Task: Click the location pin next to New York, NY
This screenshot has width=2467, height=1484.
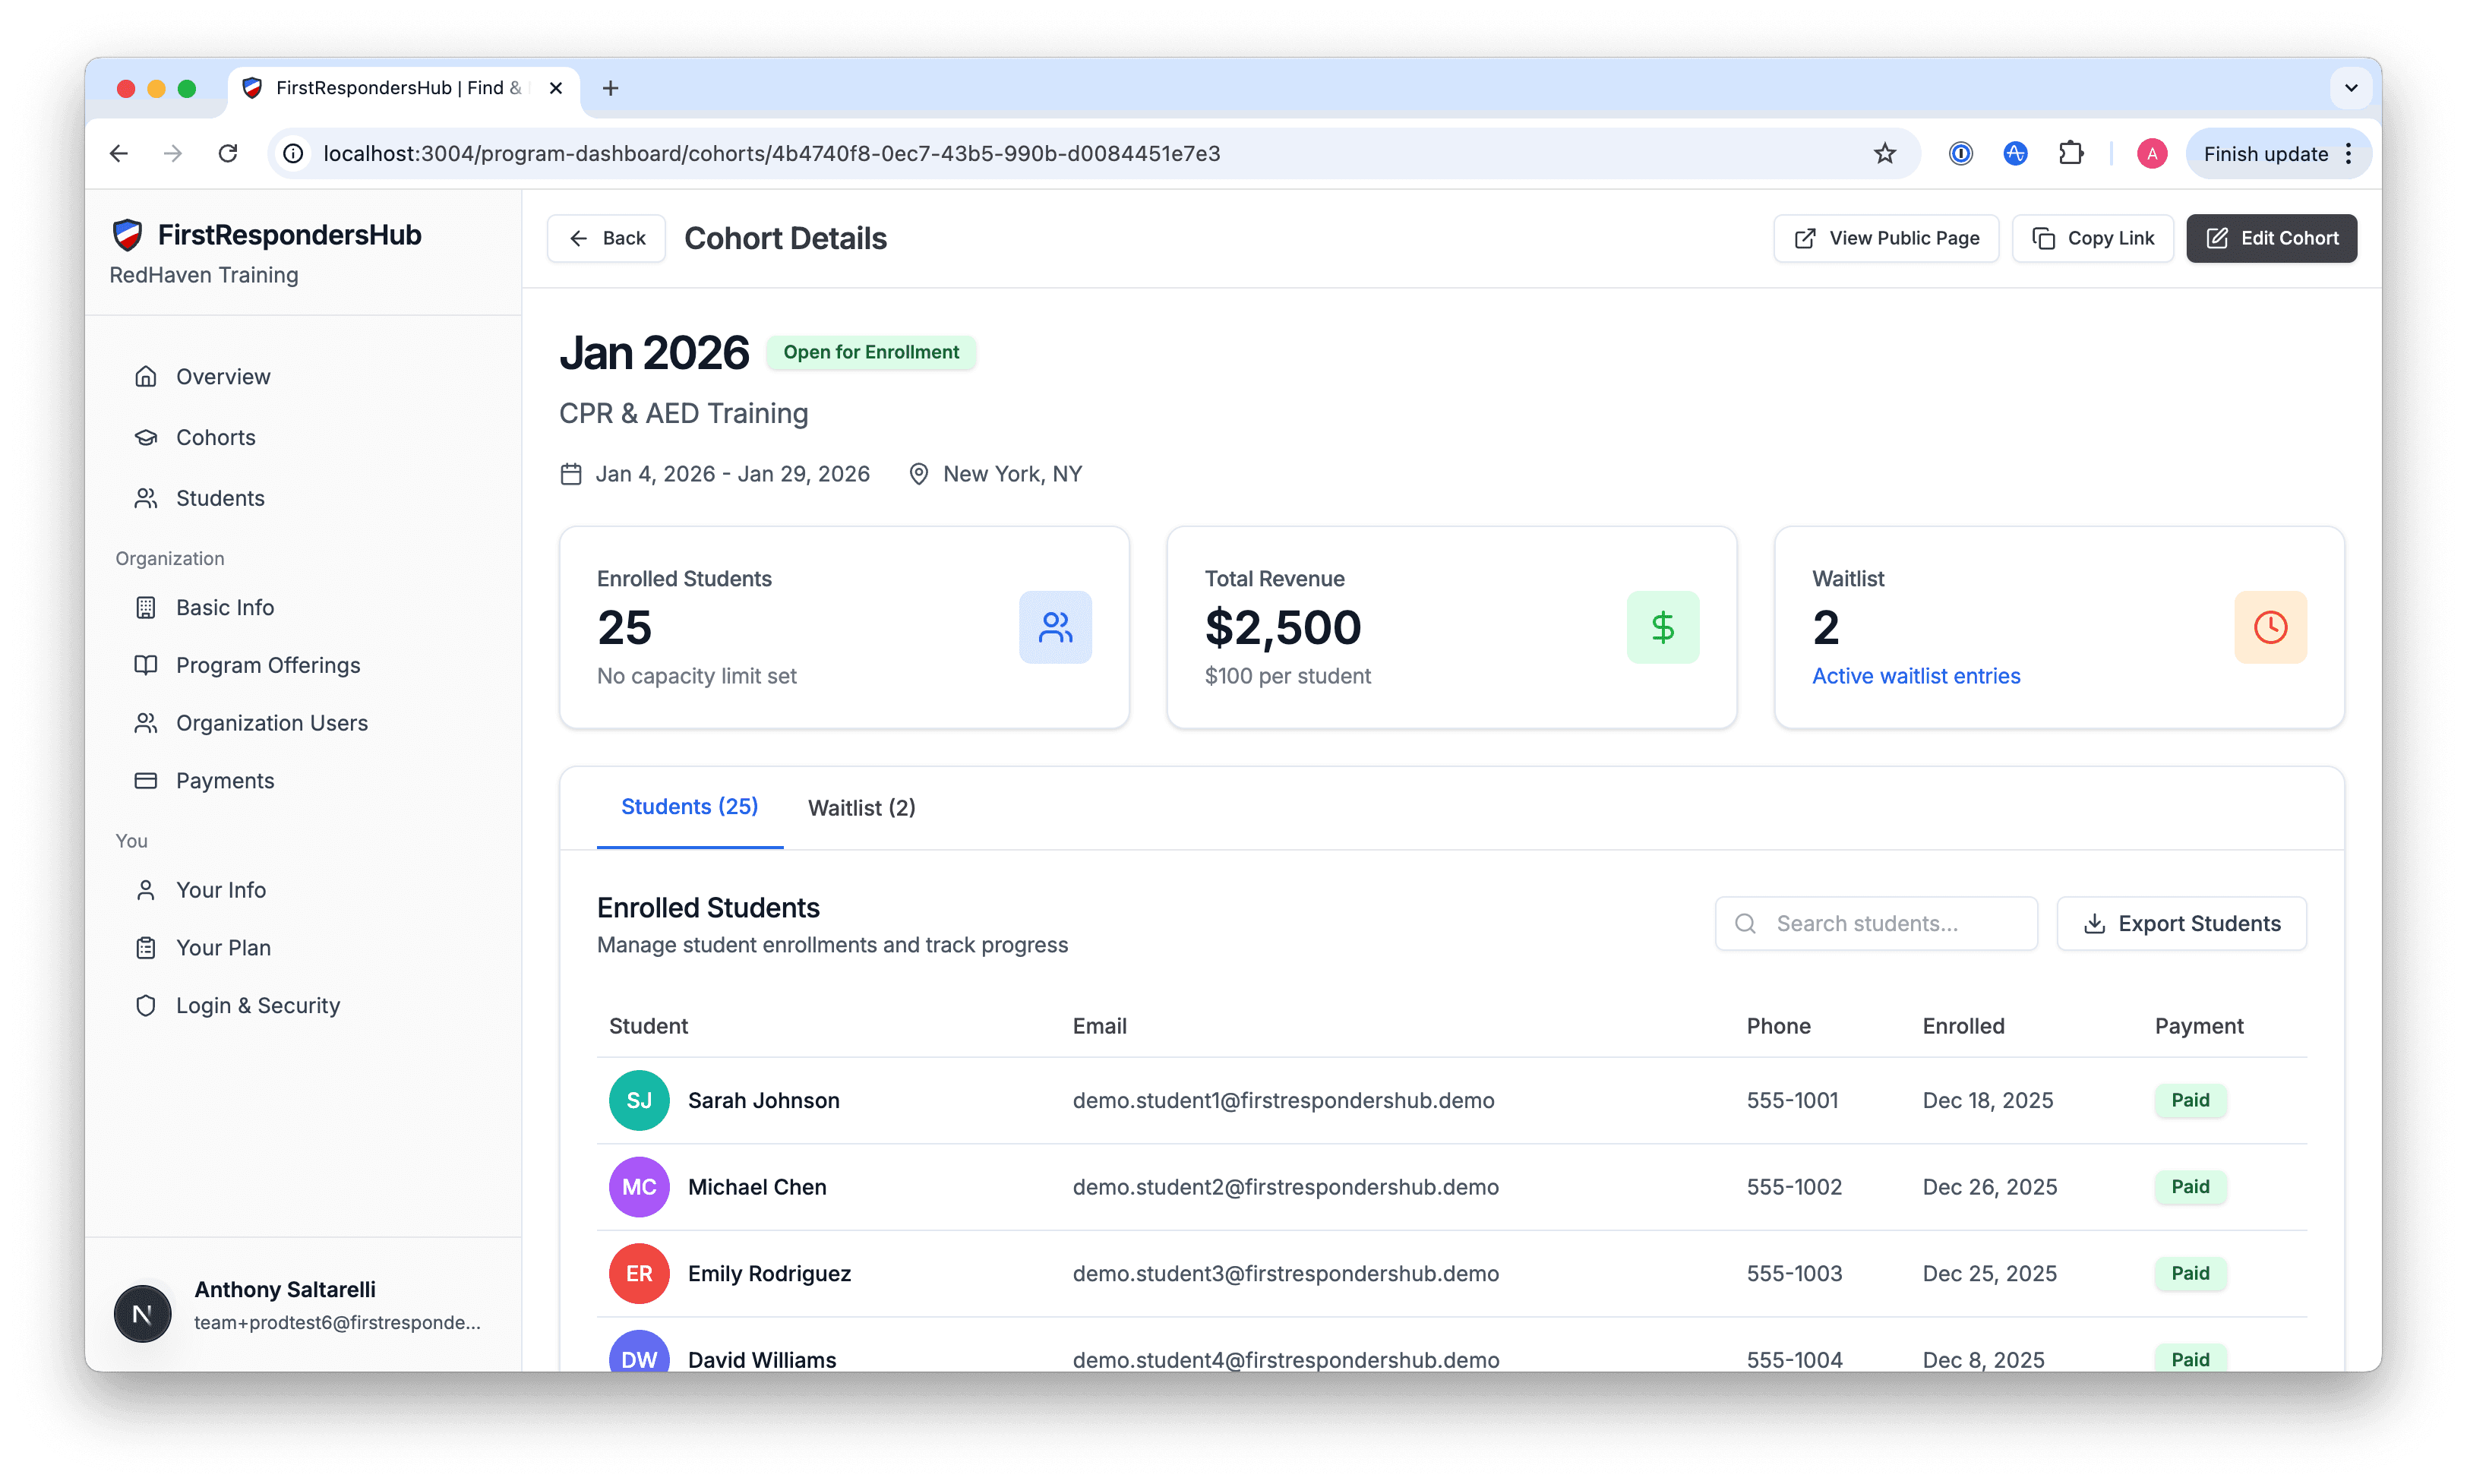Action: coord(918,473)
